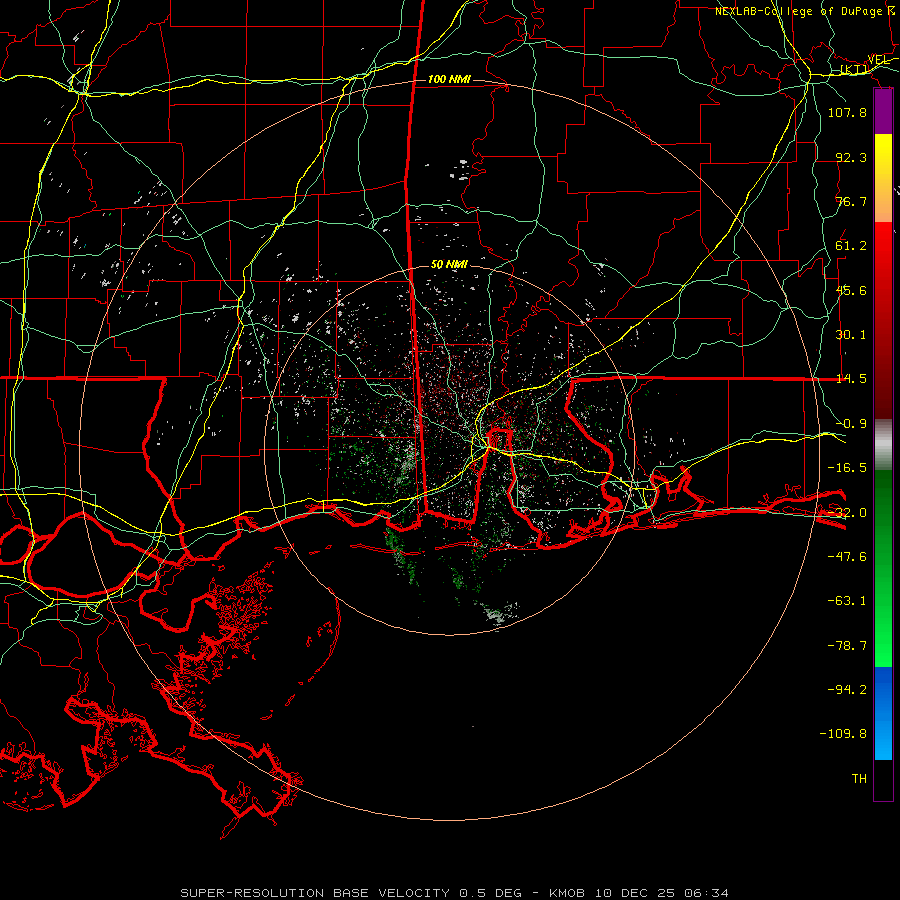Select the -32.0 legend value
The height and width of the screenshot is (900, 900).
tap(847, 513)
